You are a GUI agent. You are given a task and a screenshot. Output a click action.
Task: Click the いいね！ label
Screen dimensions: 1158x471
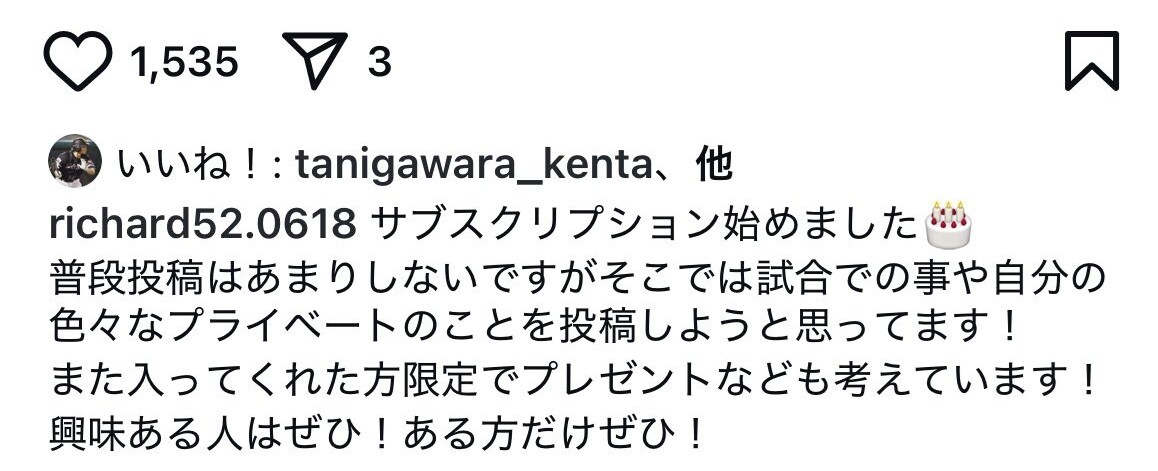189,165
